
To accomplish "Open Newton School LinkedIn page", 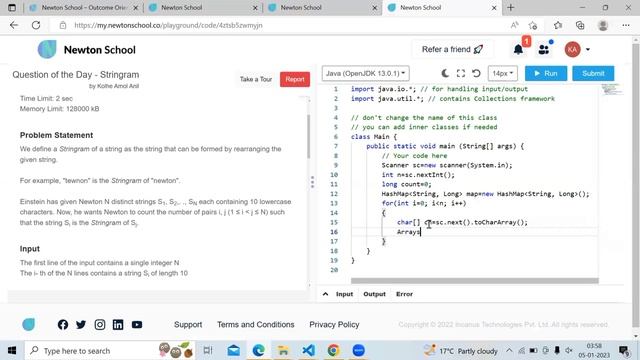I will click(118, 324).
